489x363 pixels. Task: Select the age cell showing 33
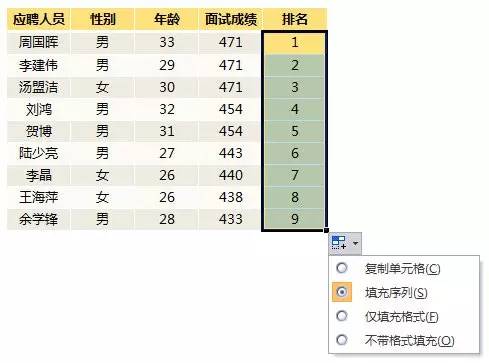(167, 42)
